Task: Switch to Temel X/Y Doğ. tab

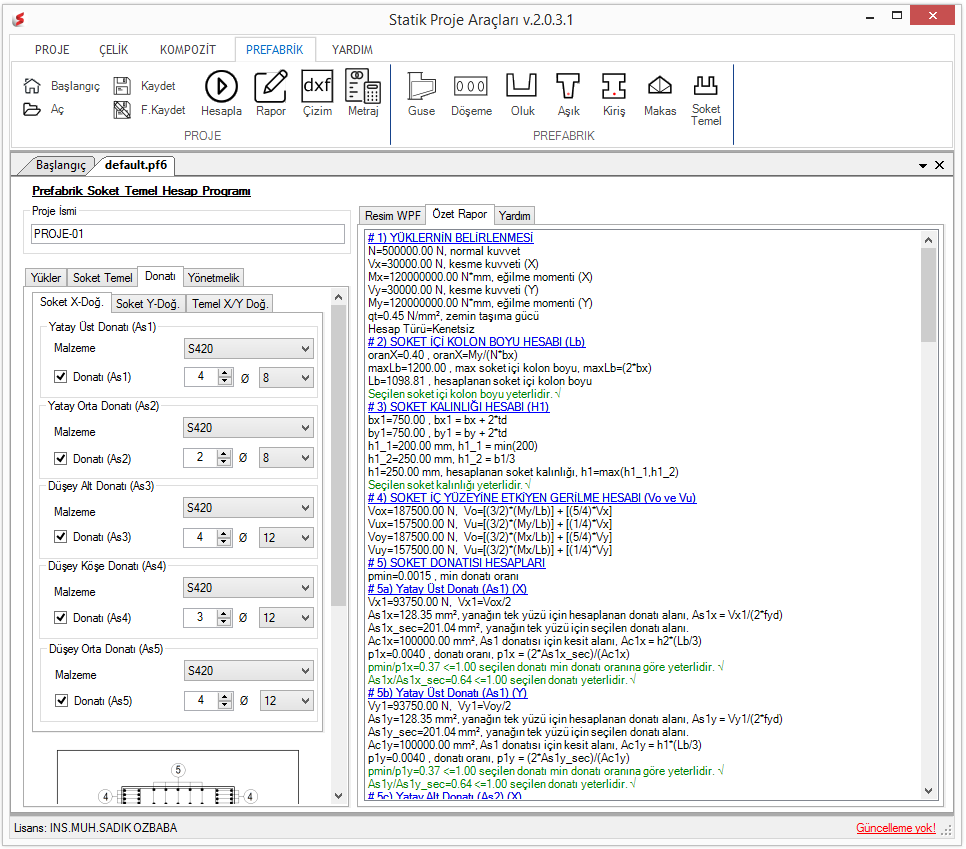Action: (230, 304)
